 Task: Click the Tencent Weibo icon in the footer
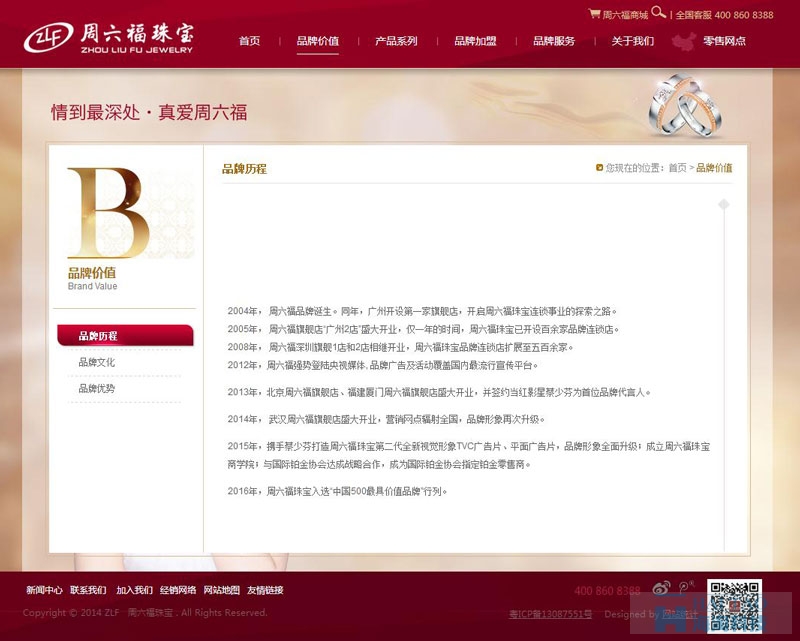[687, 587]
